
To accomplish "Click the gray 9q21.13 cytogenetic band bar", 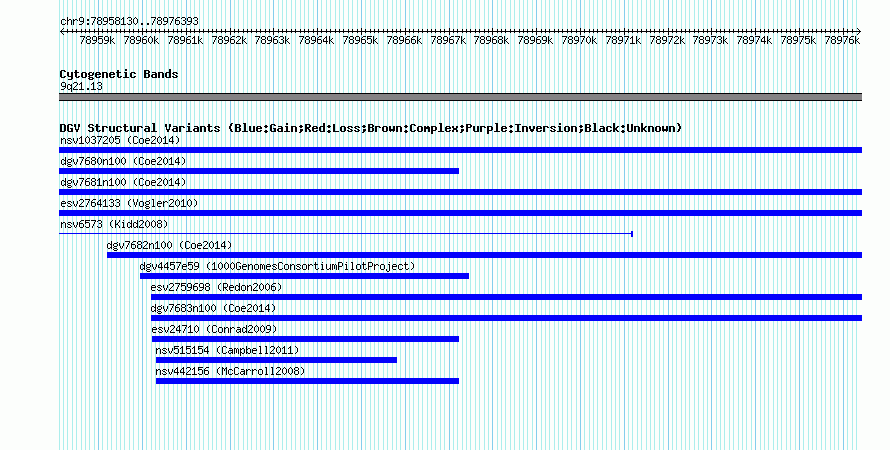I will (x=460, y=97).
